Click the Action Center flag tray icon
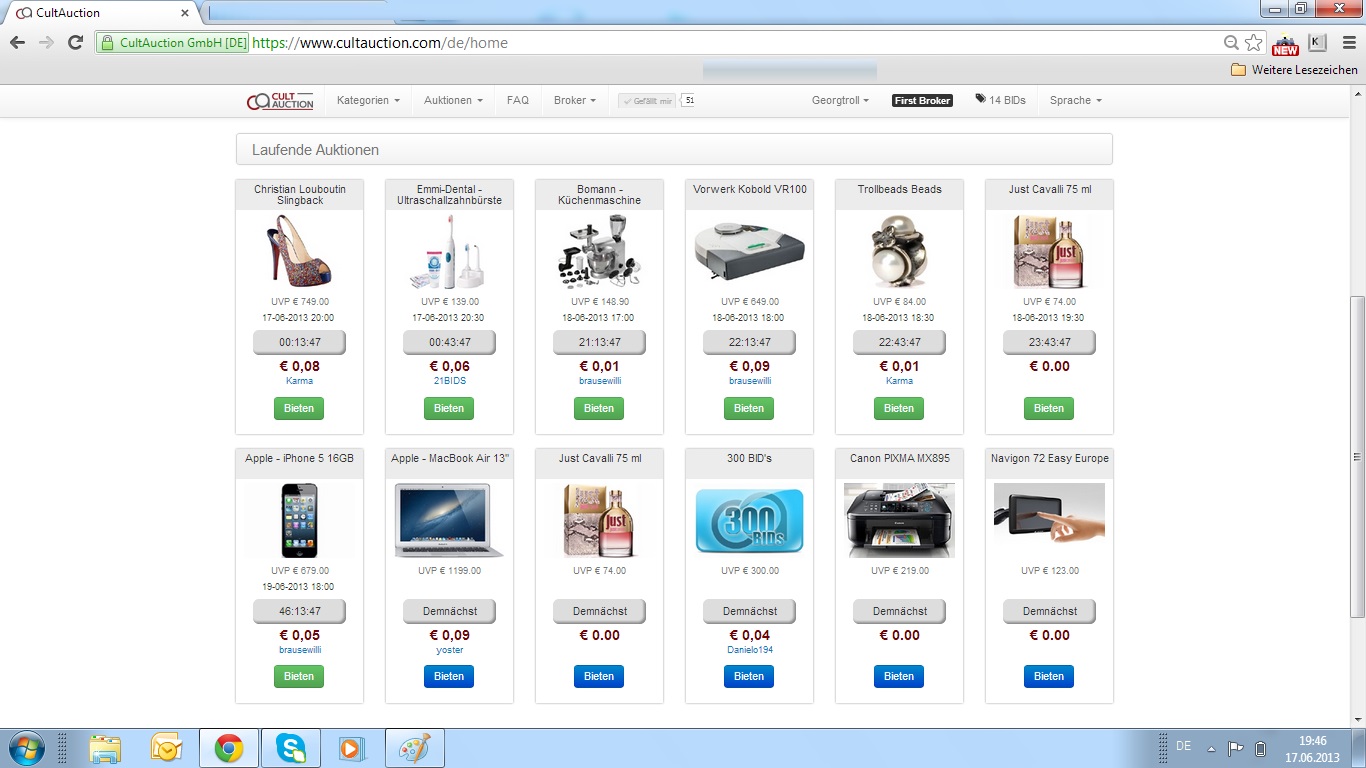The image size is (1366, 768). [1236, 748]
